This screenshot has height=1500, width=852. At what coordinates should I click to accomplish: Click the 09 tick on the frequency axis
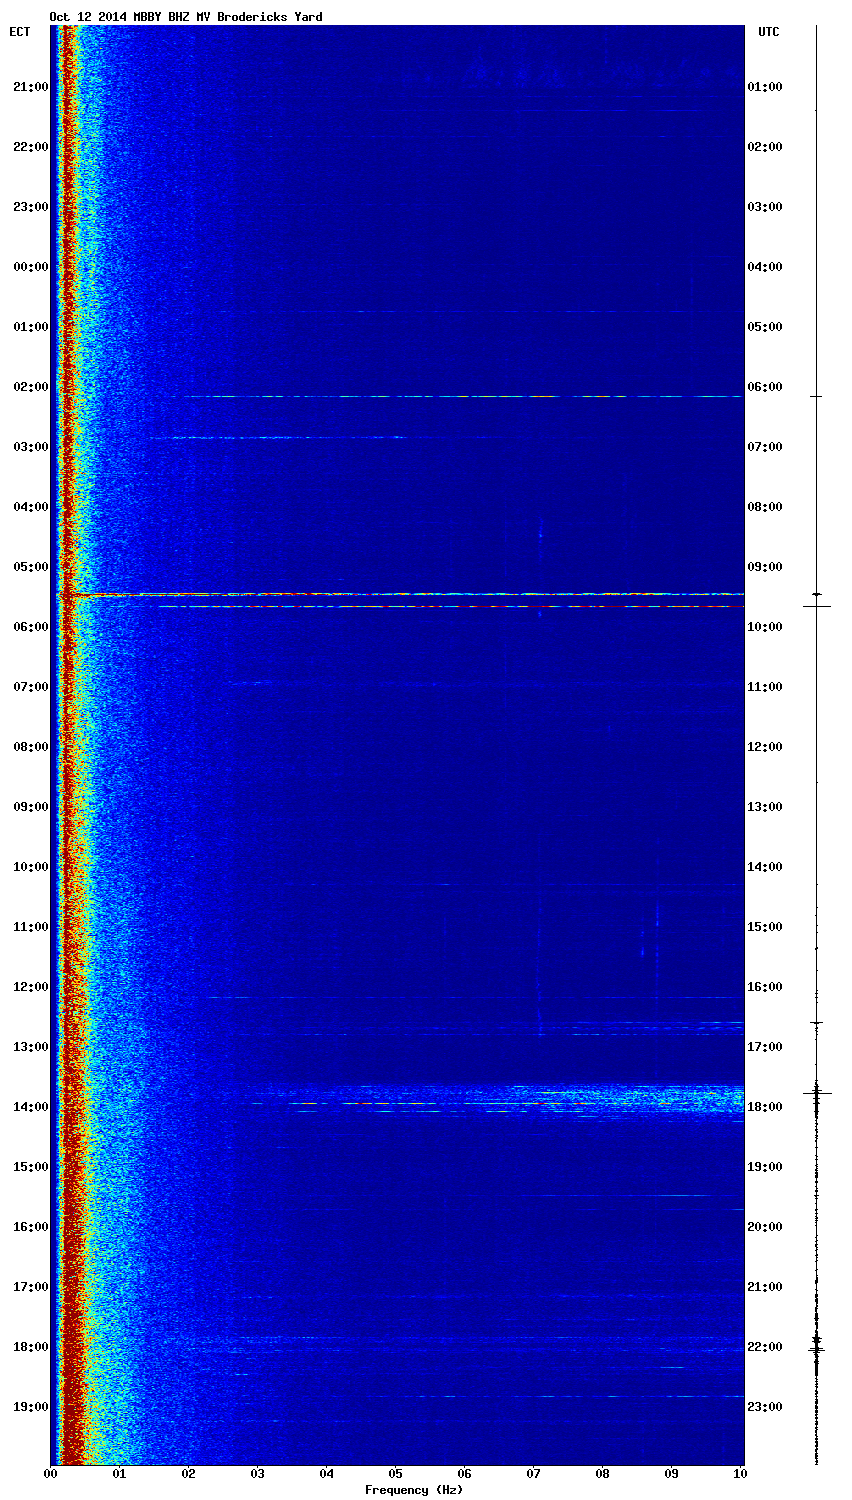coord(671,1474)
